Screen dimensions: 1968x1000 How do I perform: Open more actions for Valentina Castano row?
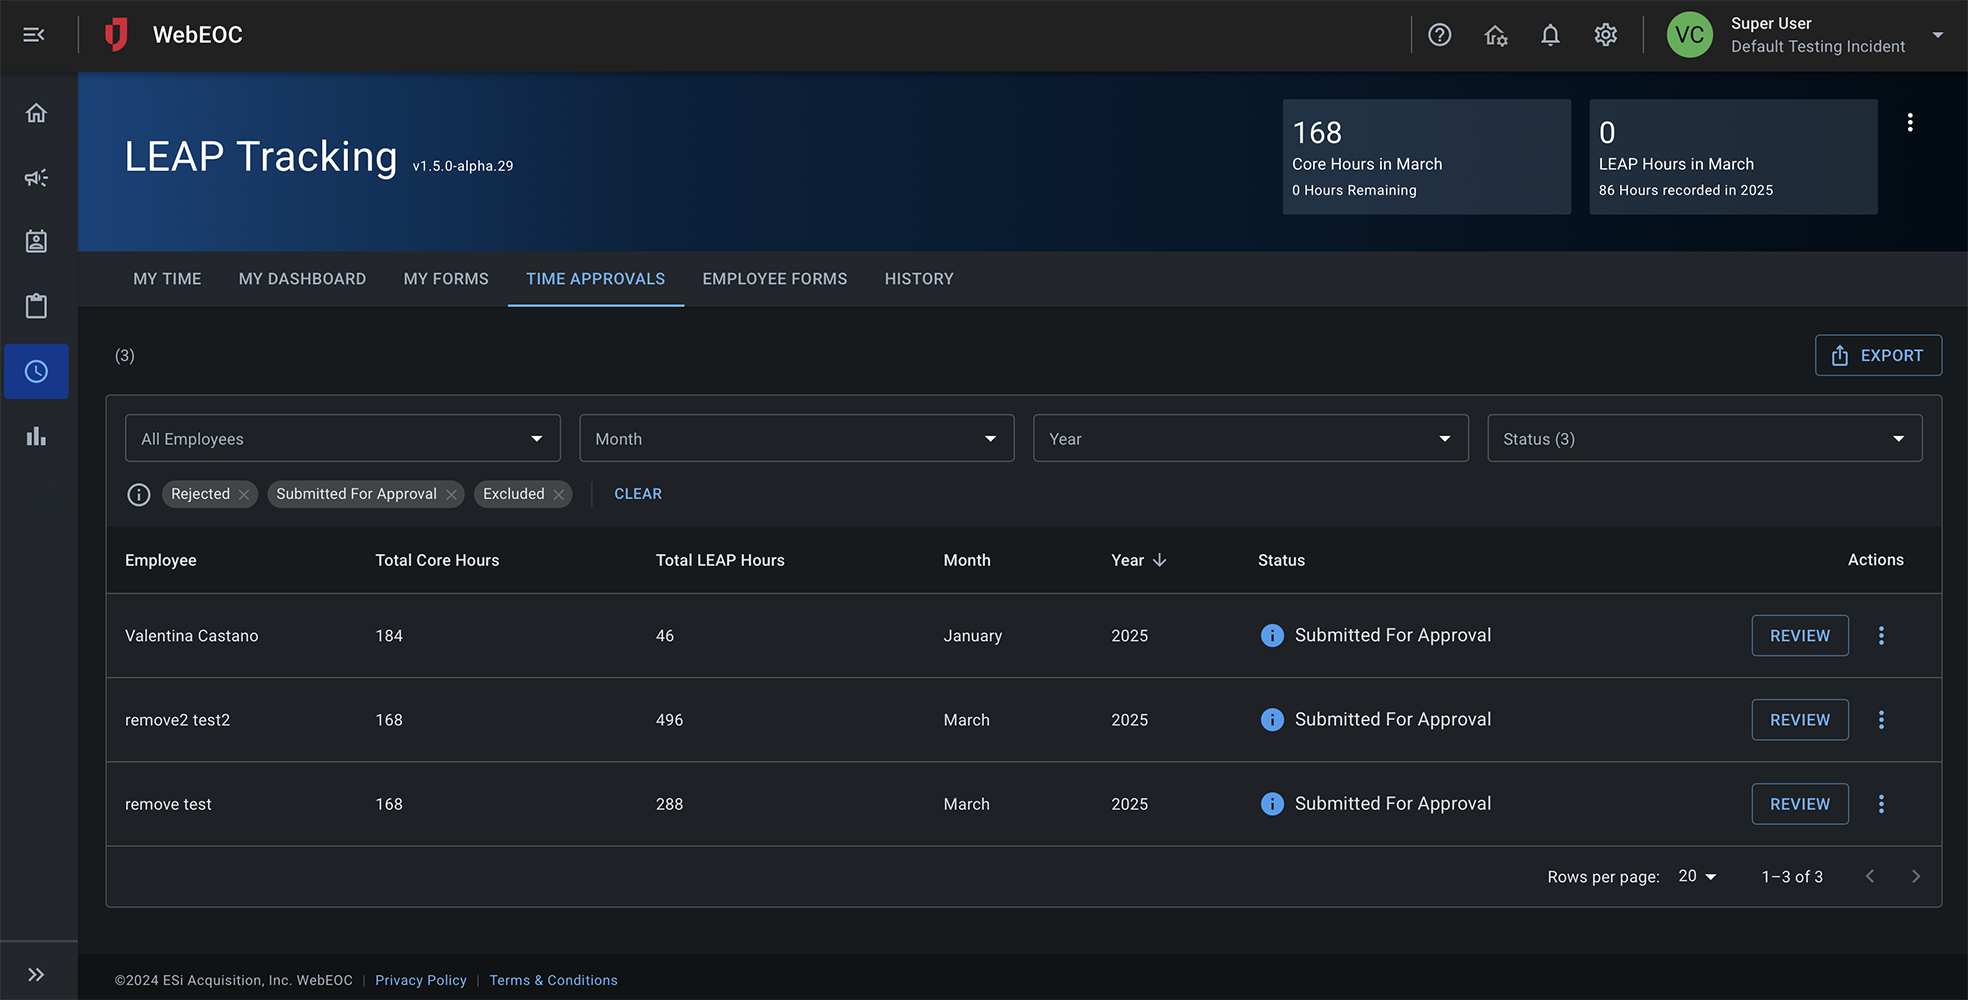point(1881,636)
